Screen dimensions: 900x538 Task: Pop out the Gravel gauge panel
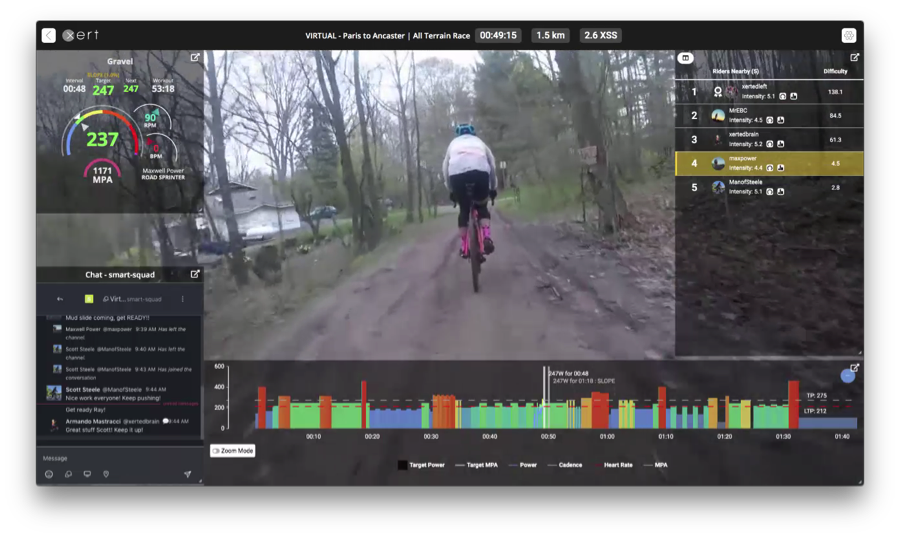click(195, 58)
